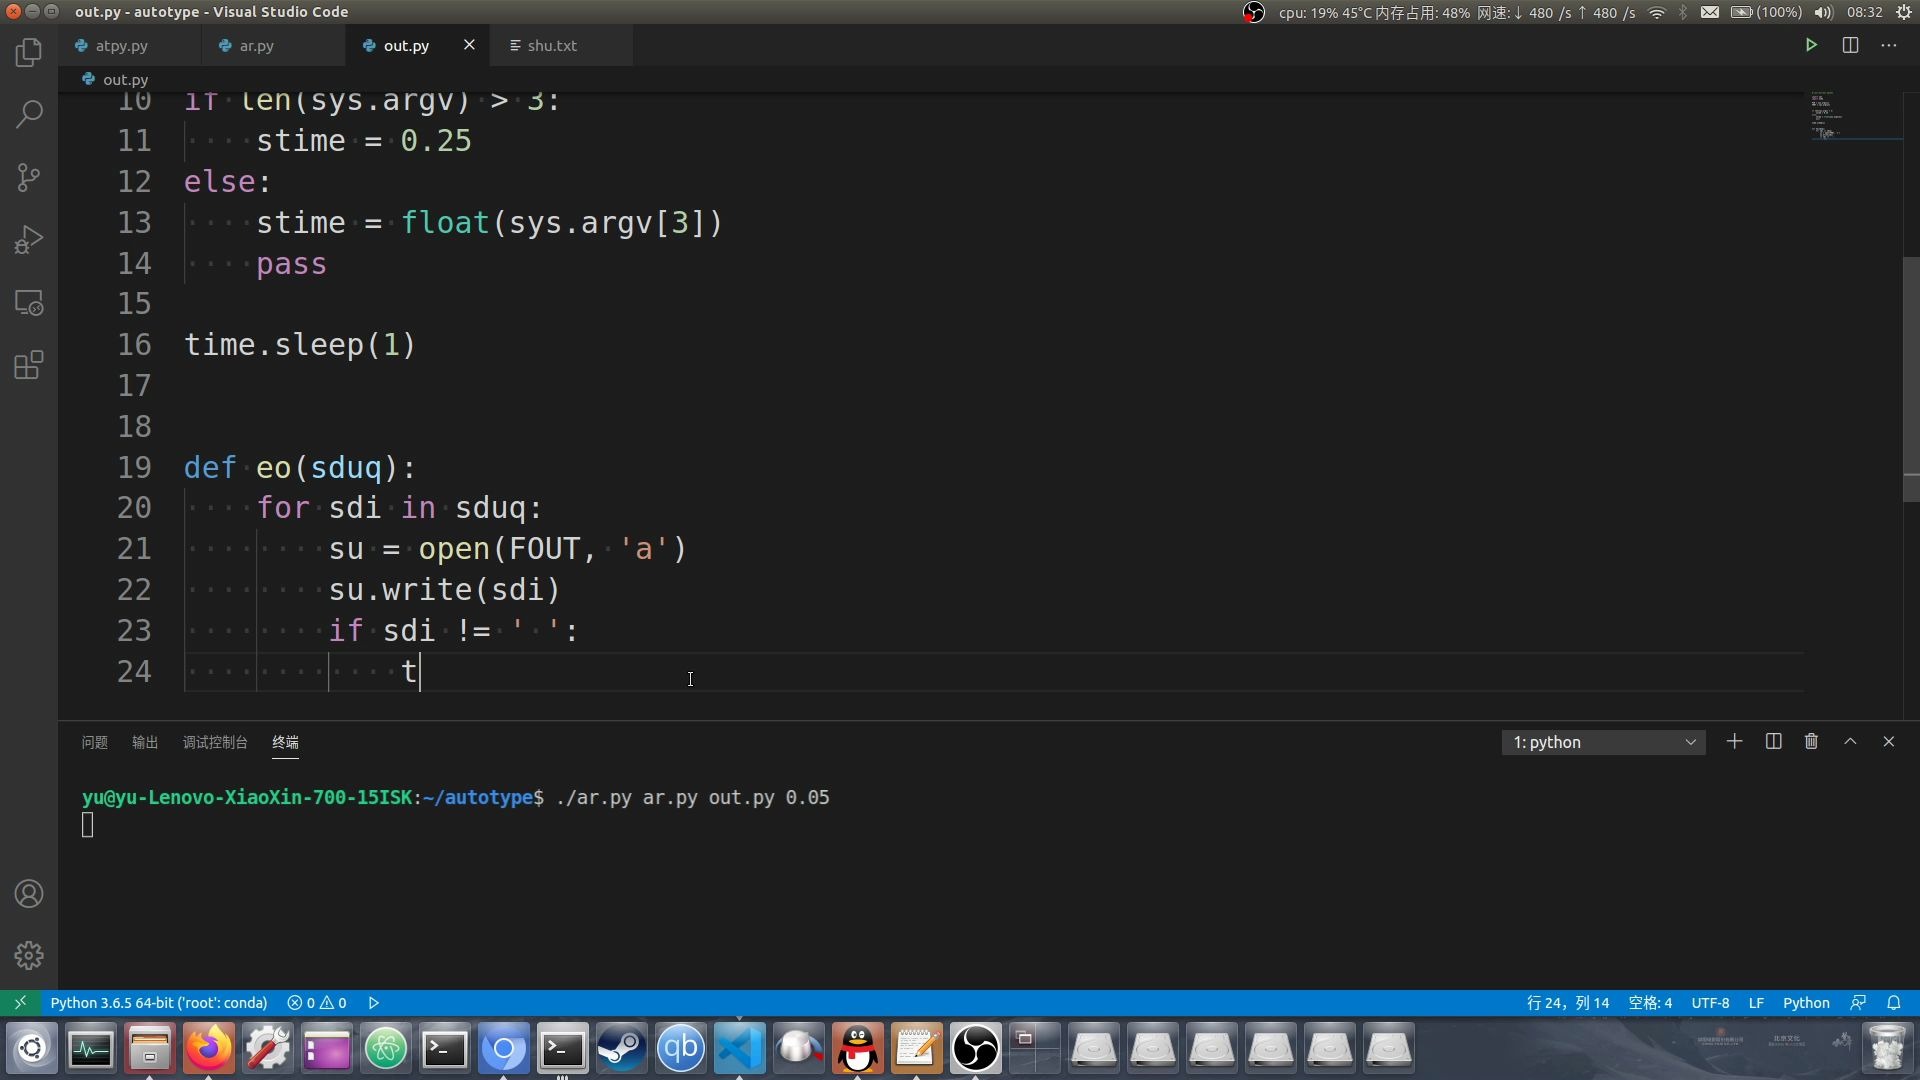Switch to the ar.py editor tab
This screenshot has height=1080, width=1920.
pos(257,46)
